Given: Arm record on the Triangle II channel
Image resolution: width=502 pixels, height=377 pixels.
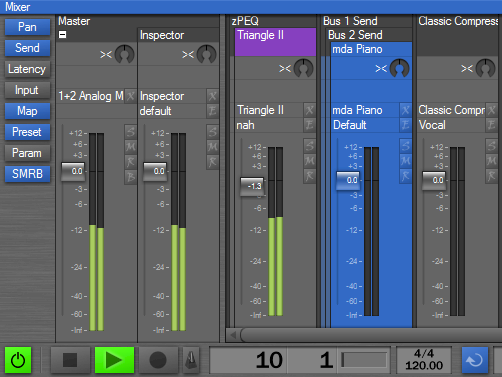Looking at the screenshot, I should 309,176.
